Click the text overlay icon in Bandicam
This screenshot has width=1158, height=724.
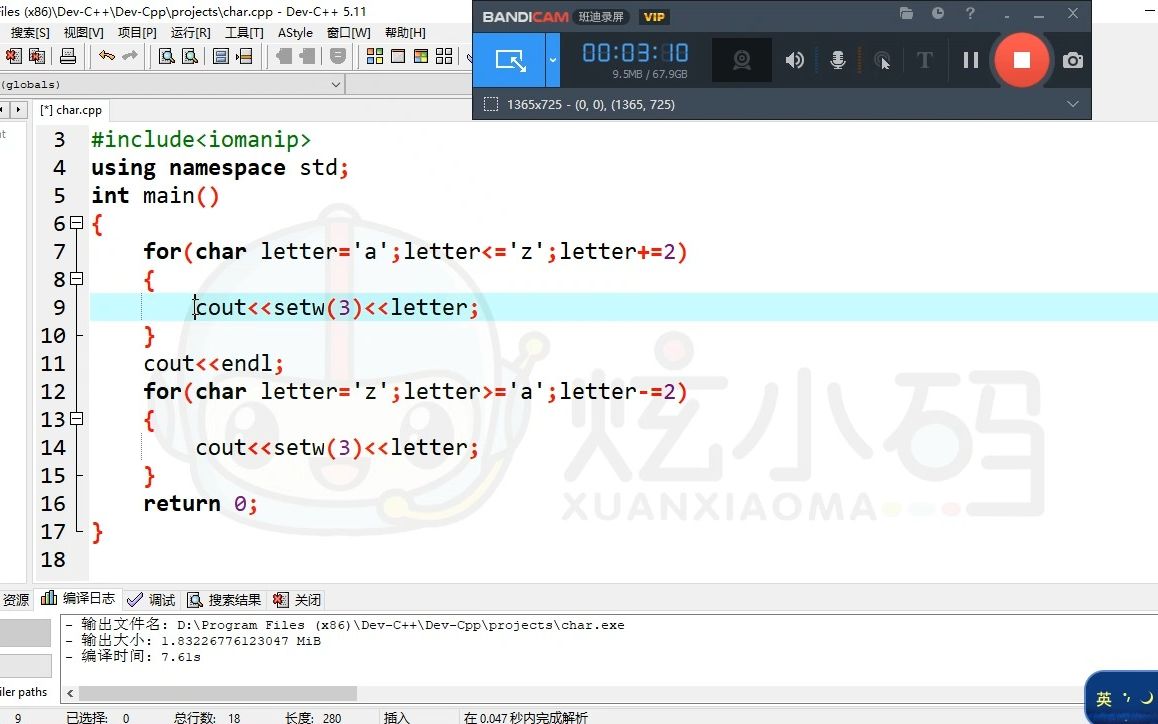coord(924,60)
